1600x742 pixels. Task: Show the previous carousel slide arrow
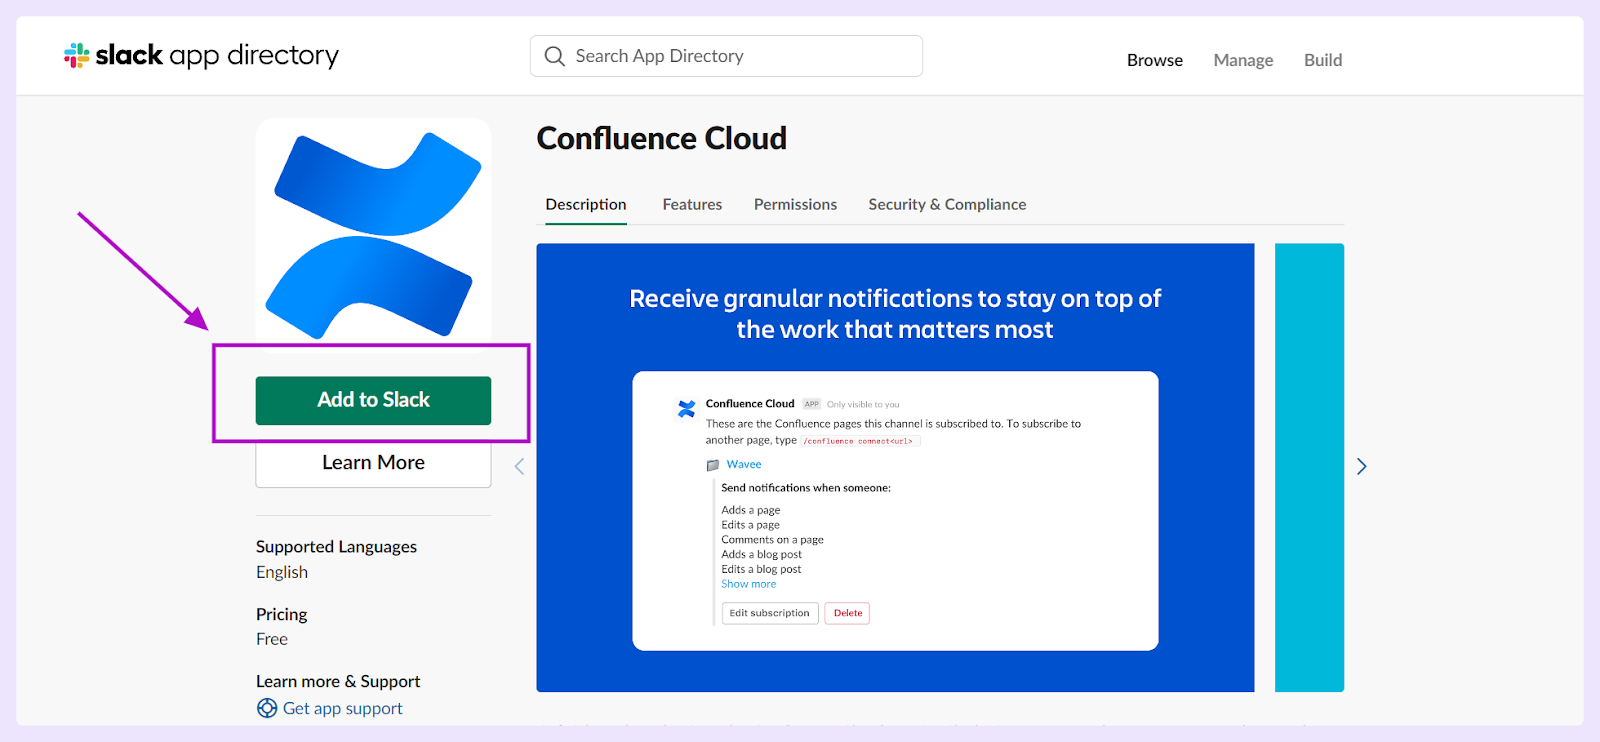519,466
